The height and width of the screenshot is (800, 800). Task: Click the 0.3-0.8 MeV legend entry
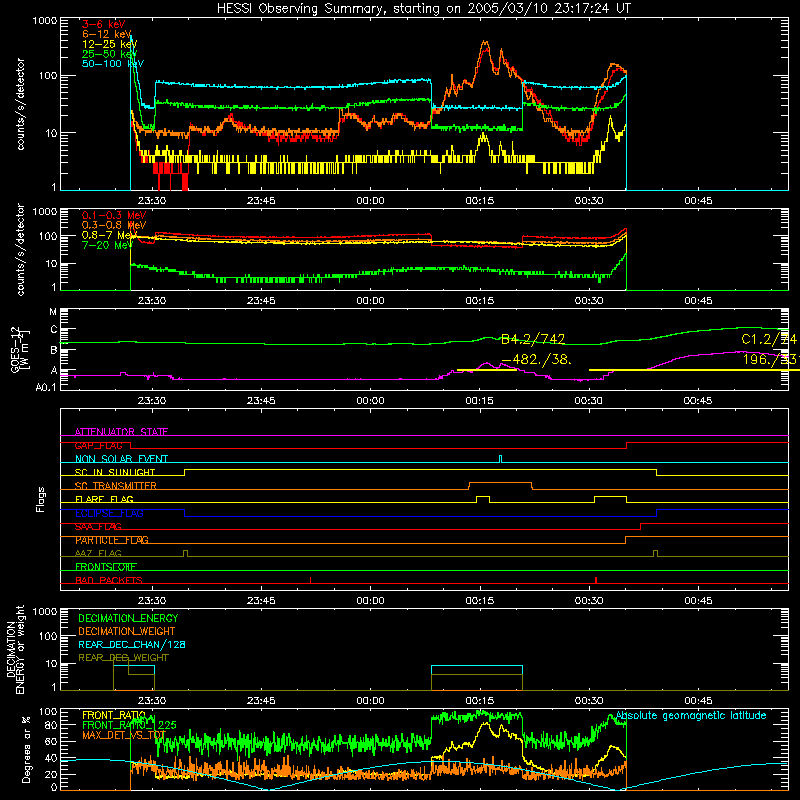(114, 225)
